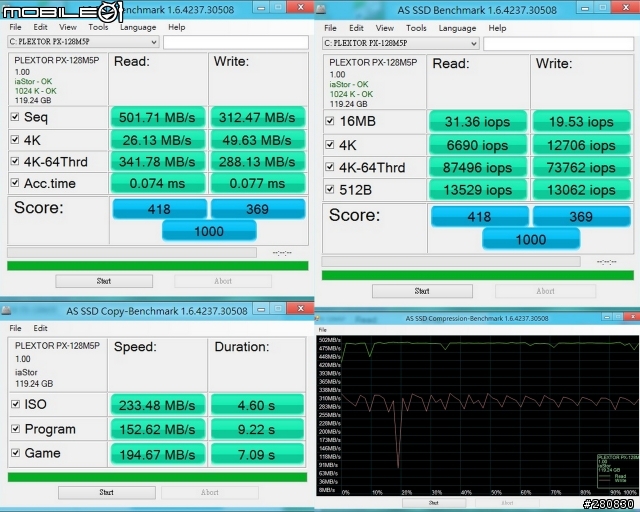The width and height of the screenshot is (640, 512).
Task: Click Seq write value 312.47 MB/s
Action: coord(257,118)
